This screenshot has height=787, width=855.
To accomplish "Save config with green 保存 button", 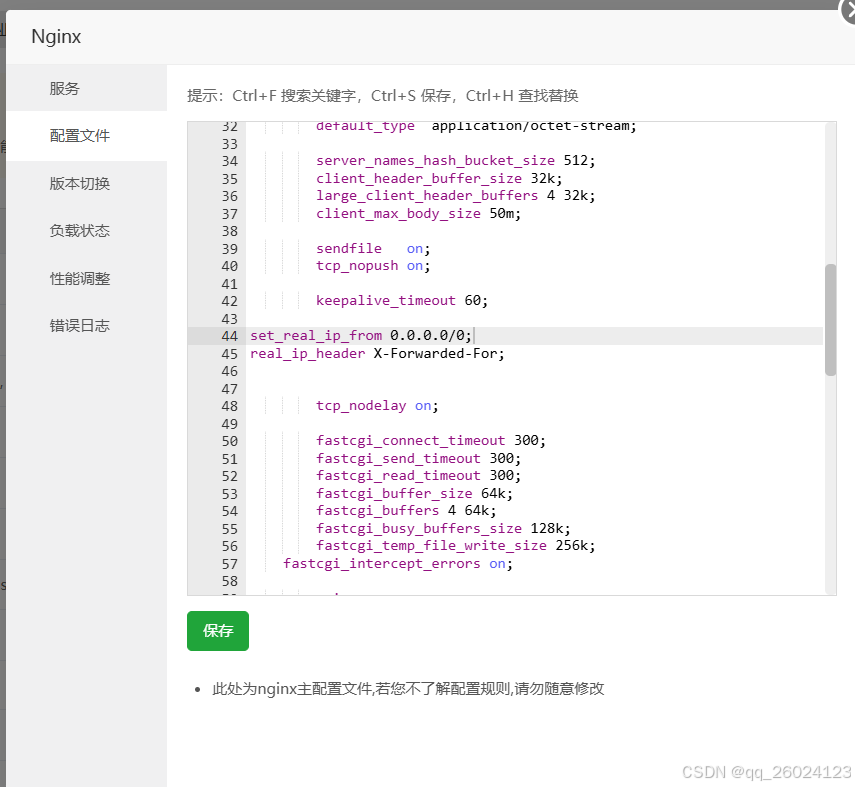I will point(218,630).
